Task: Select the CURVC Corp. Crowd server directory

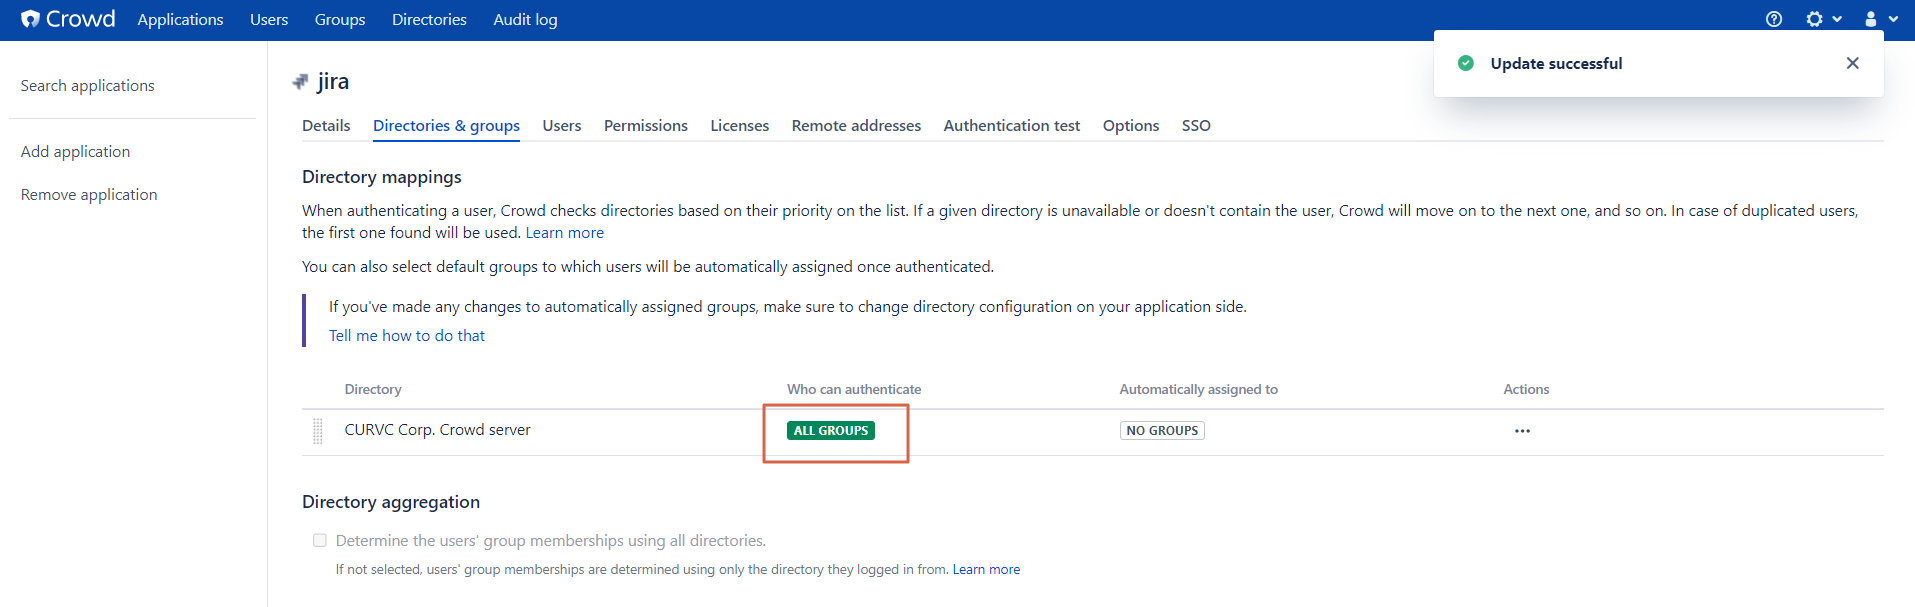Action: (x=438, y=430)
